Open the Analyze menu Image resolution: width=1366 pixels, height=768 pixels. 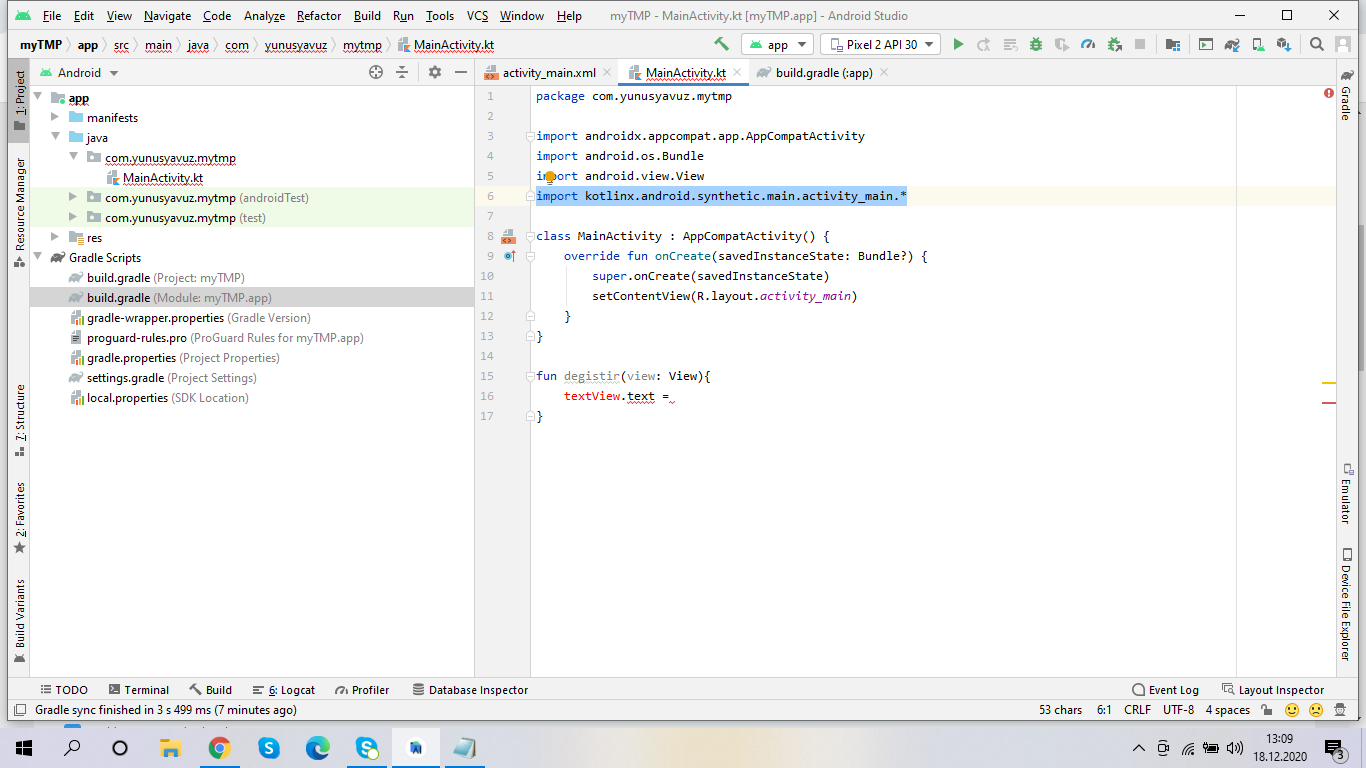tap(264, 16)
